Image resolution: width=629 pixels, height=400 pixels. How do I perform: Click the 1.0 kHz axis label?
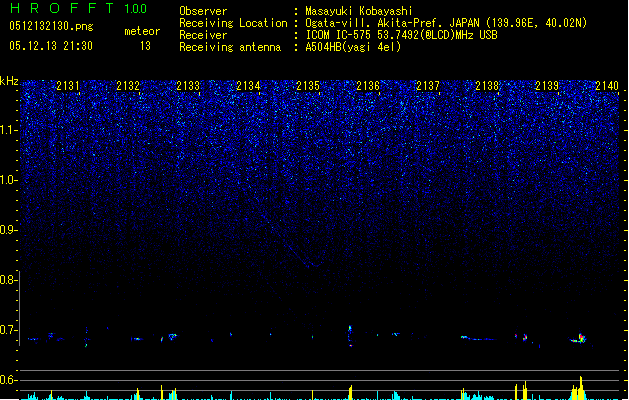coord(8,180)
